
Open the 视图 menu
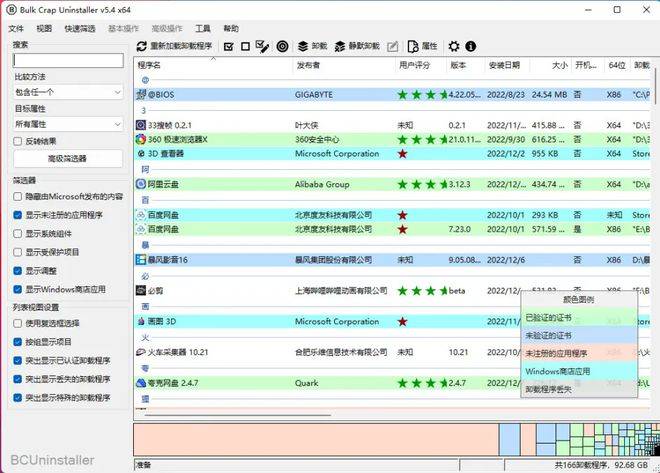click(44, 29)
